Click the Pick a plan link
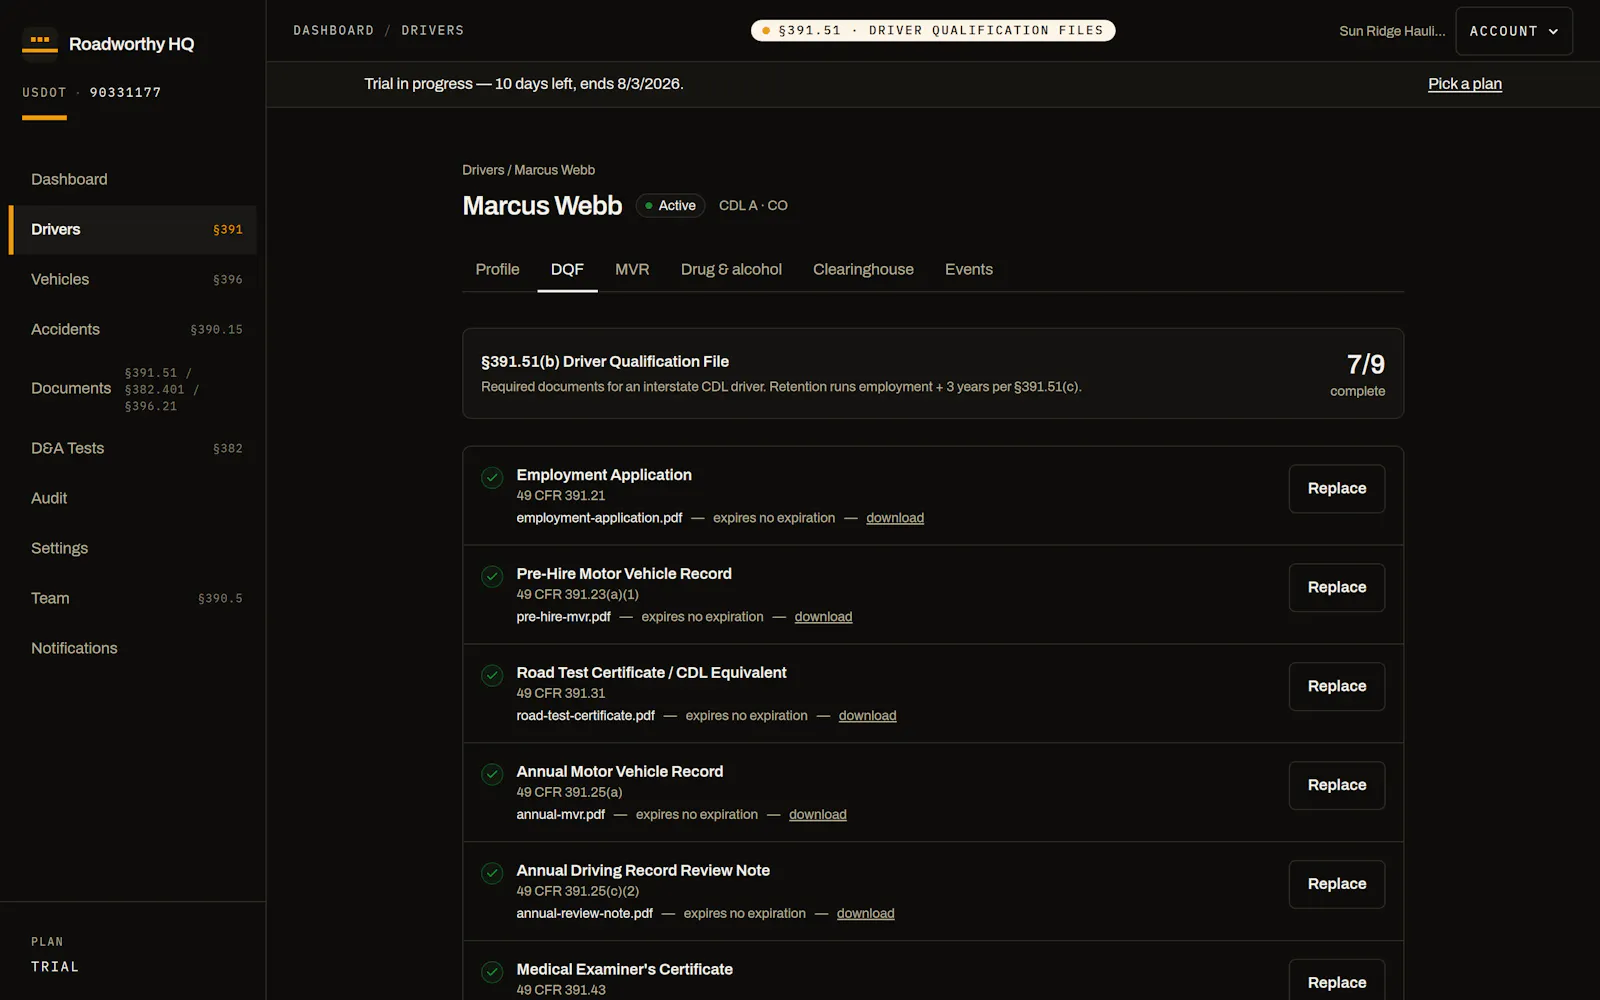The height and width of the screenshot is (1000, 1600). (x=1465, y=84)
